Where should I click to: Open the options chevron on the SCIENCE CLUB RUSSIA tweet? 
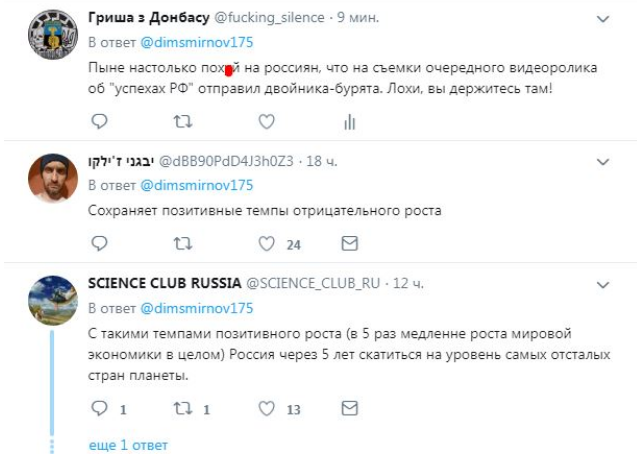[x=603, y=282]
